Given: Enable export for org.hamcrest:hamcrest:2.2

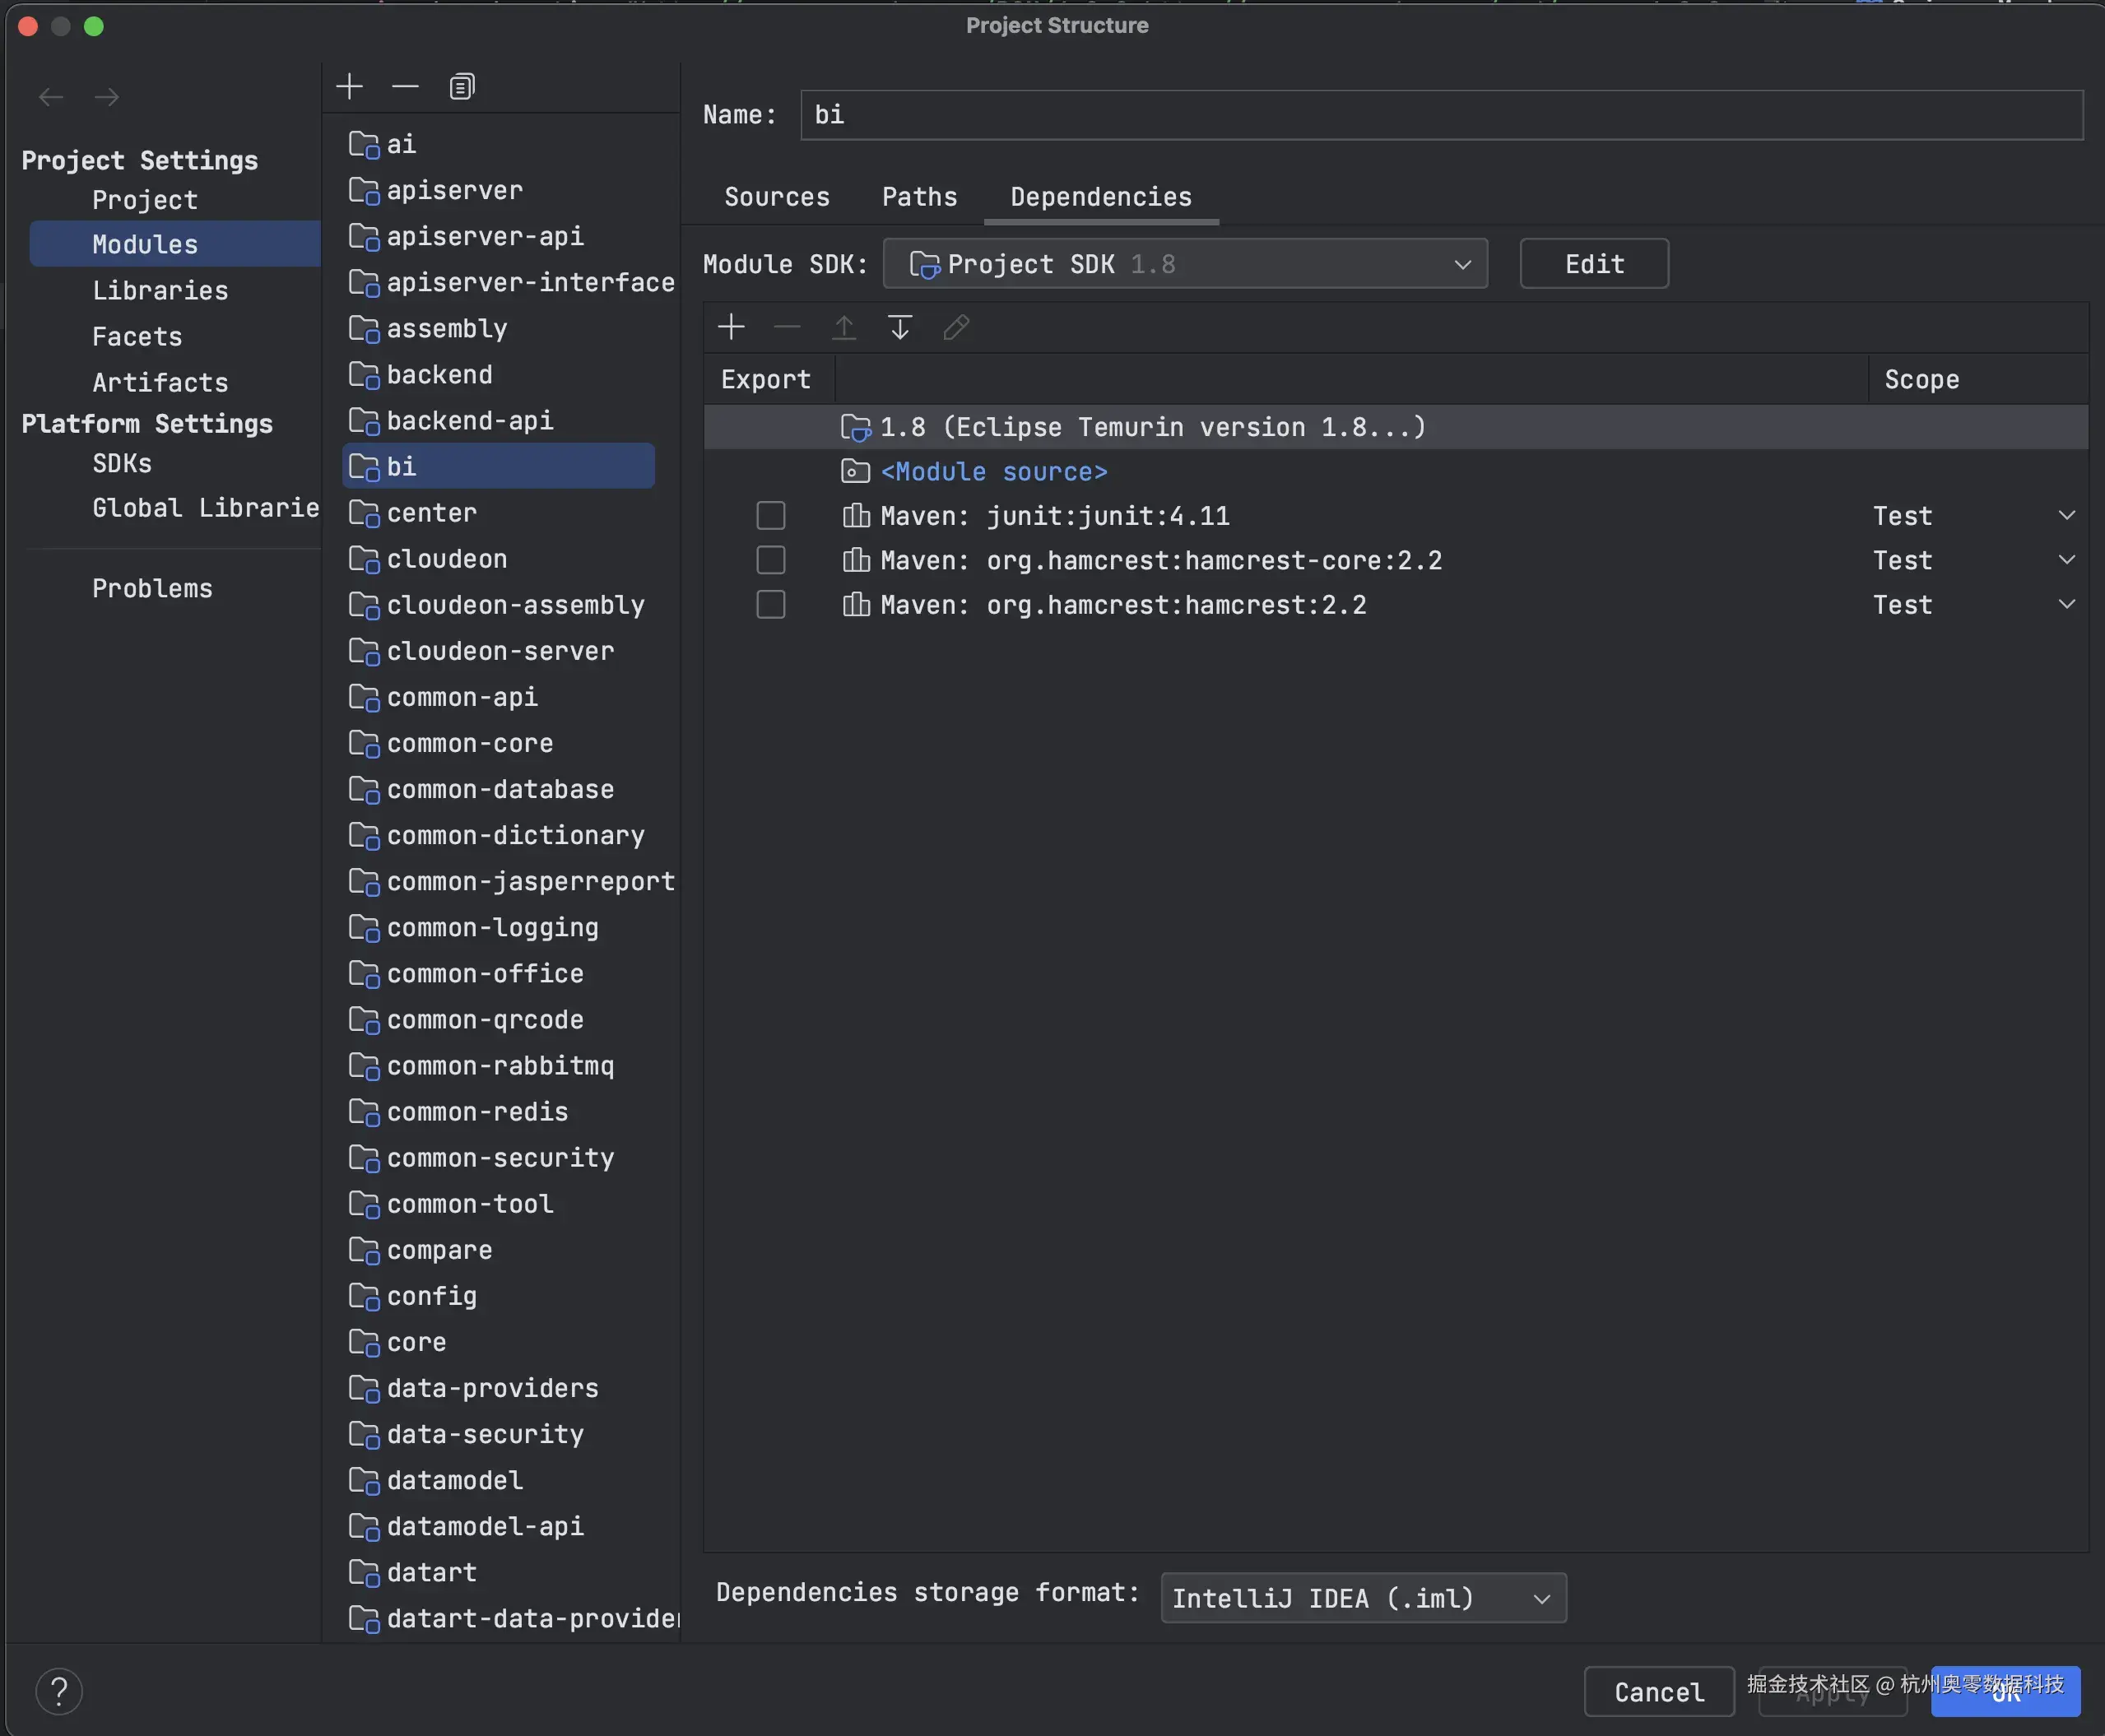Looking at the screenshot, I should click(770, 604).
